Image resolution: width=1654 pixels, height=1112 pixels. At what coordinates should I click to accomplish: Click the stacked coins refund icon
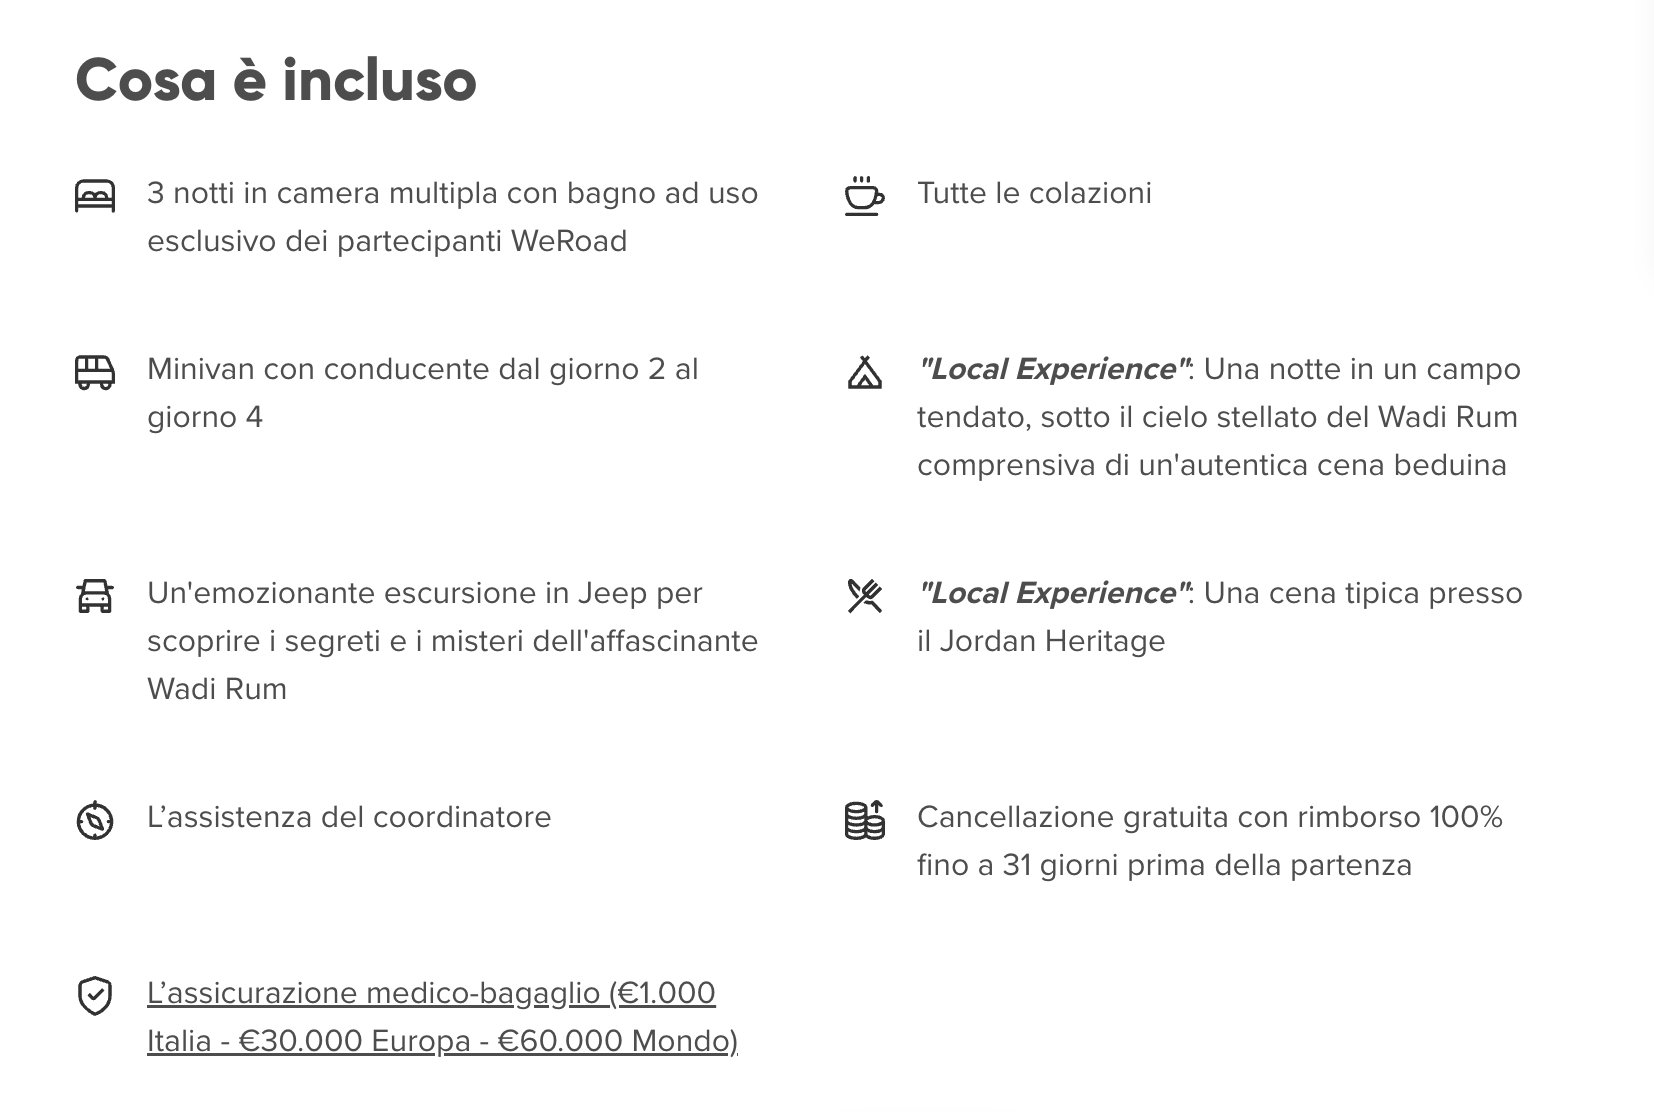click(864, 820)
